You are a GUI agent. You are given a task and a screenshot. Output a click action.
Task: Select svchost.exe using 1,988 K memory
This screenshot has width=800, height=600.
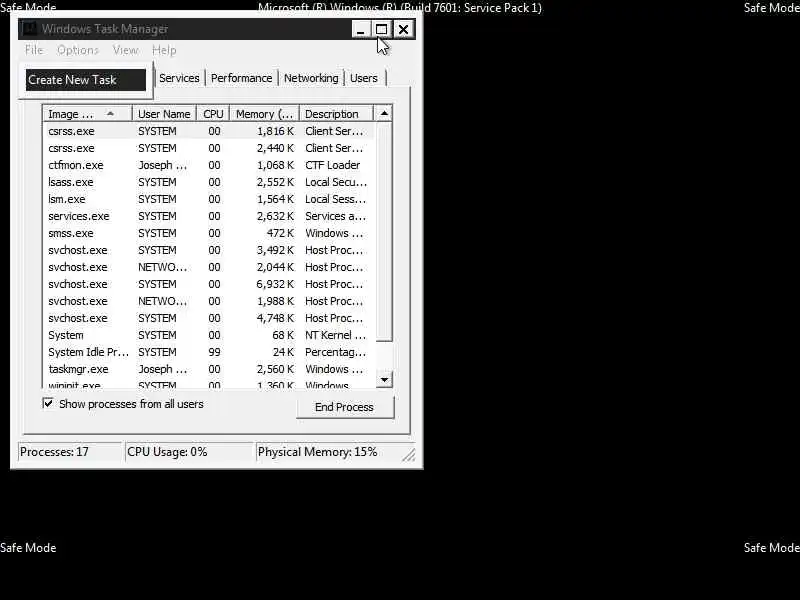[x=209, y=301]
